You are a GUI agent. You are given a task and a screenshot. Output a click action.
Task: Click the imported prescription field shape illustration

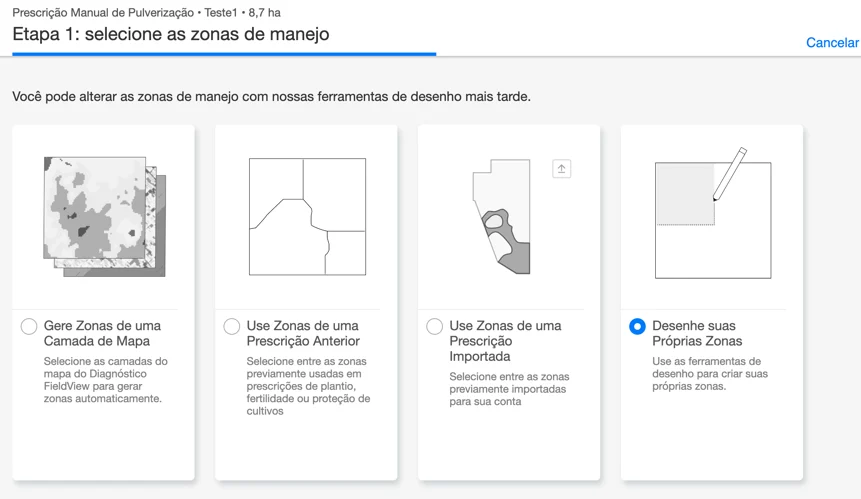coord(501,216)
